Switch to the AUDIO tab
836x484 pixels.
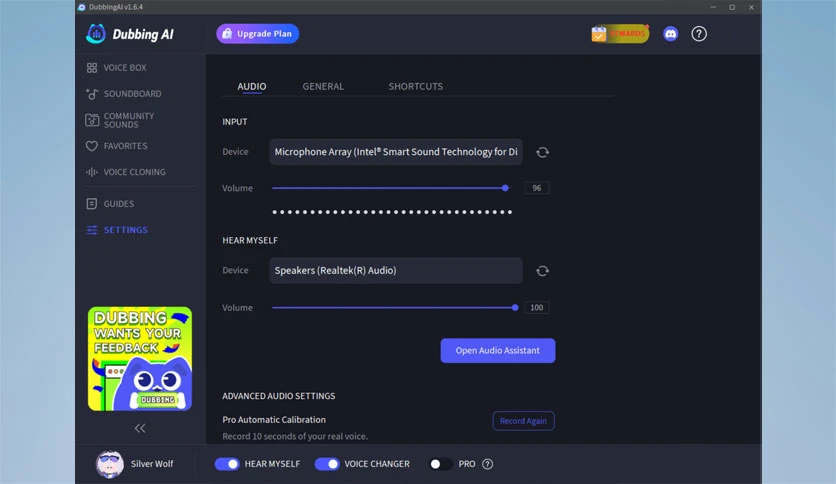[252, 86]
